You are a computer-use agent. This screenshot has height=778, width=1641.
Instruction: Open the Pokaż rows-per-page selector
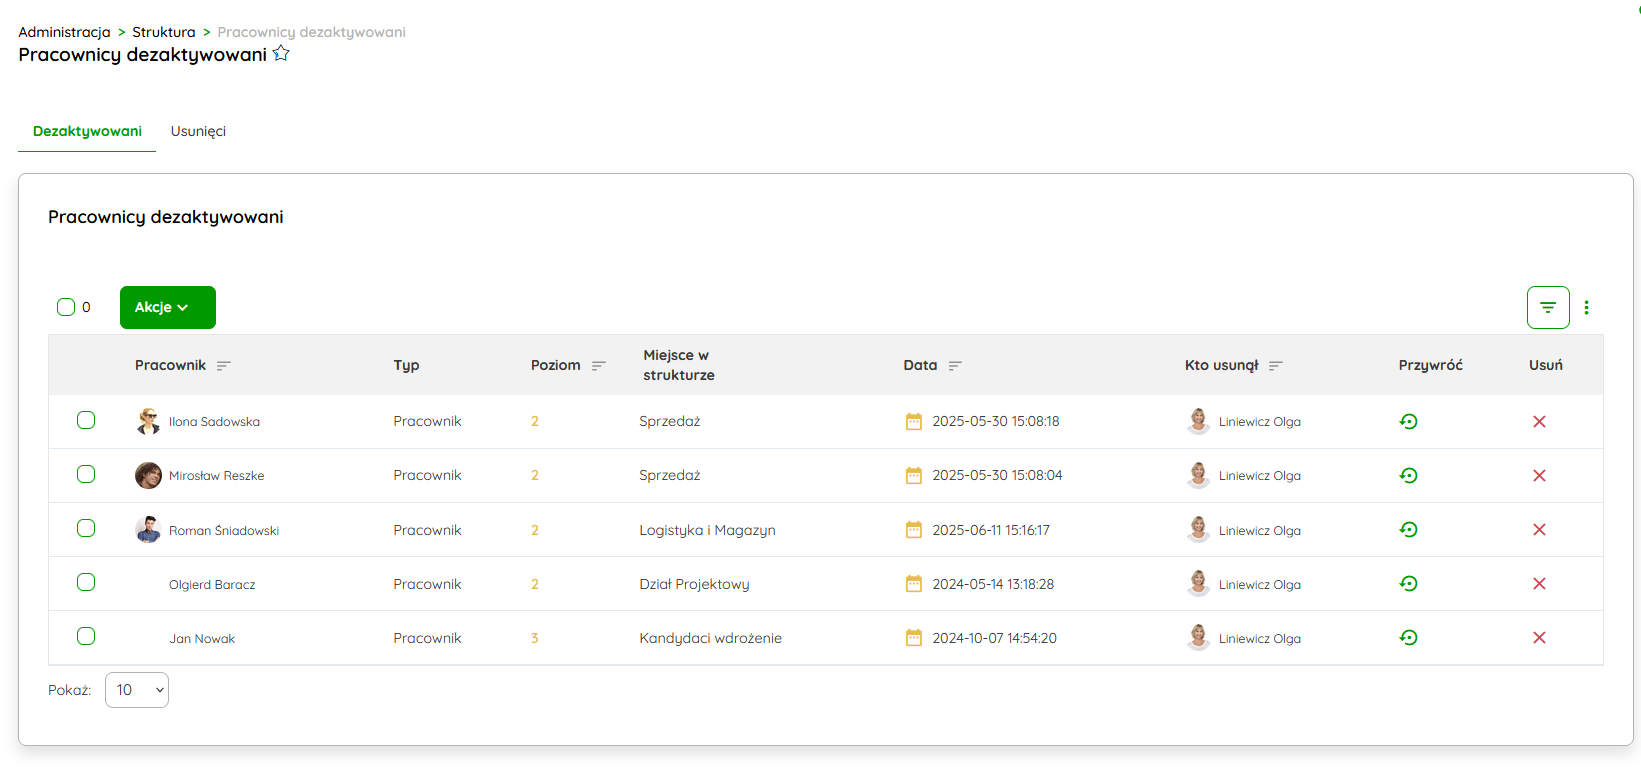click(137, 690)
